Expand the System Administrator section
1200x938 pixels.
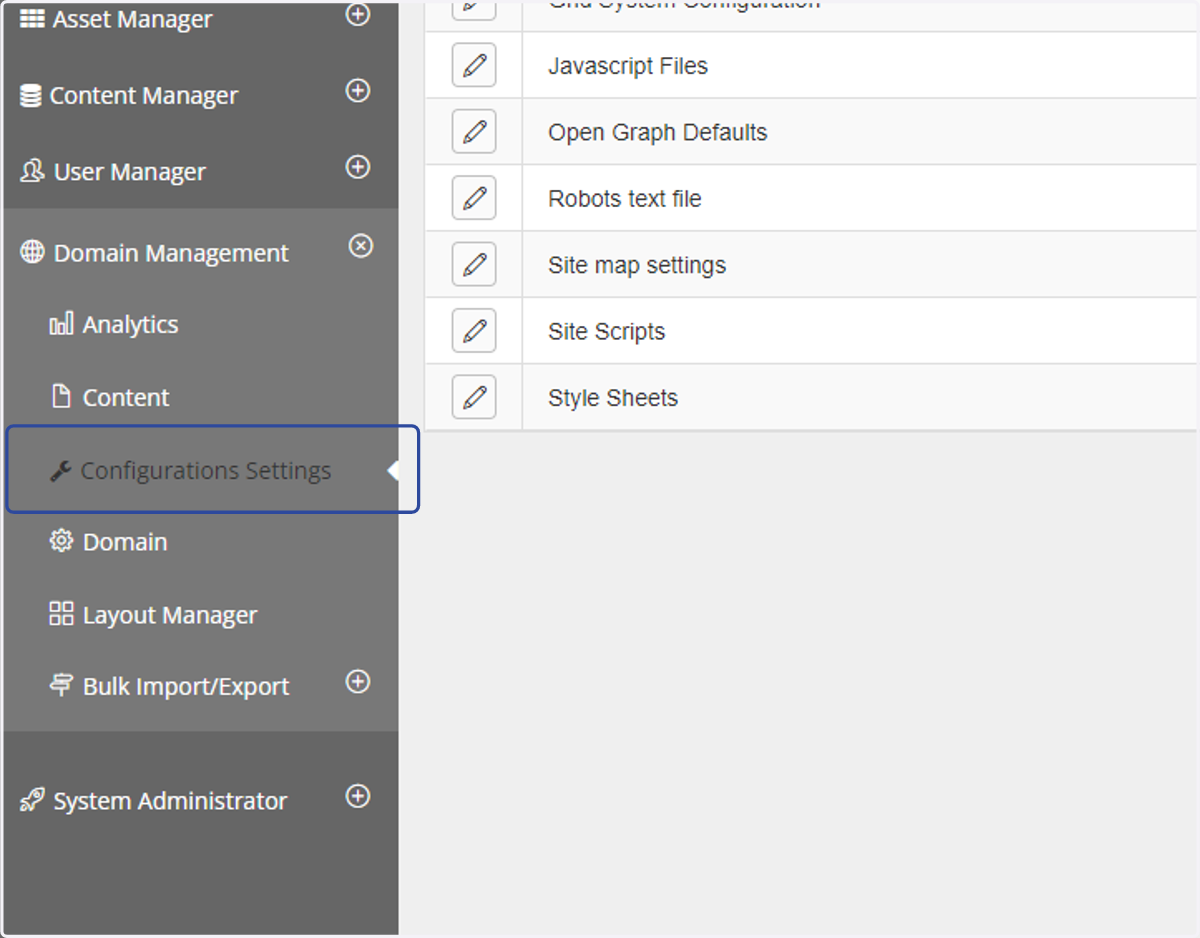(x=358, y=797)
